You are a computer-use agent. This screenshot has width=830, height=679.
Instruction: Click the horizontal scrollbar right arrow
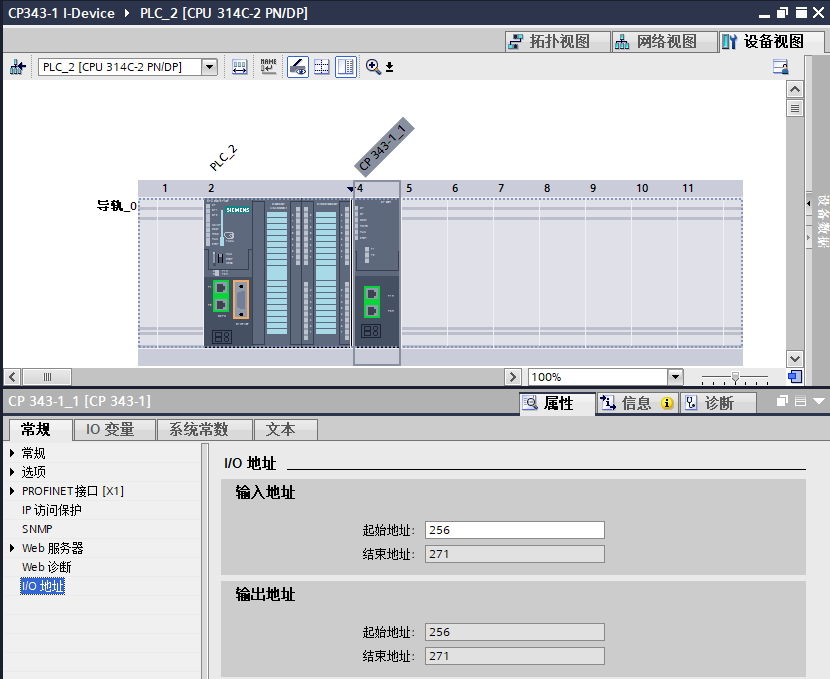pos(512,377)
